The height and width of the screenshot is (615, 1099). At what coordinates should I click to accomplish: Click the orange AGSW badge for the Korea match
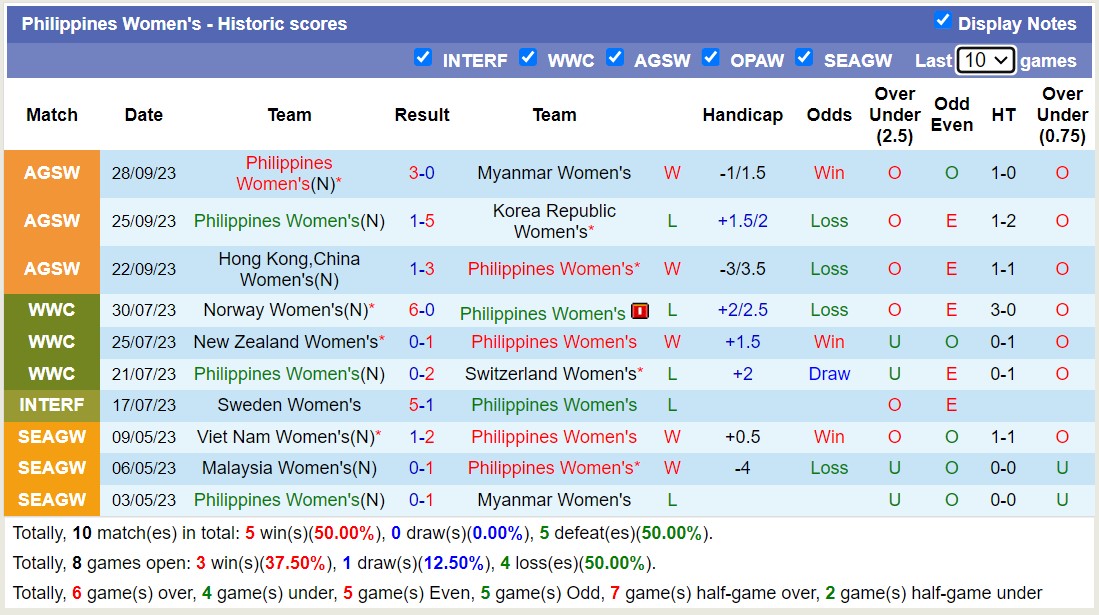[x=51, y=220]
